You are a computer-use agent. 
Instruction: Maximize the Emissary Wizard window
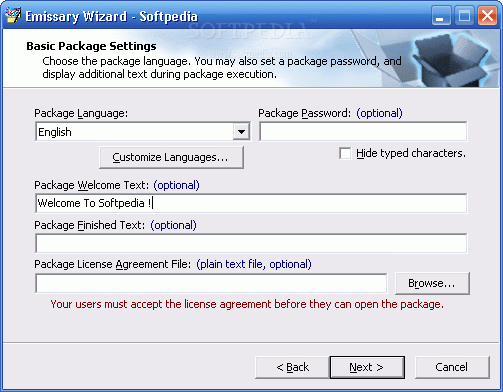click(x=464, y=16)
